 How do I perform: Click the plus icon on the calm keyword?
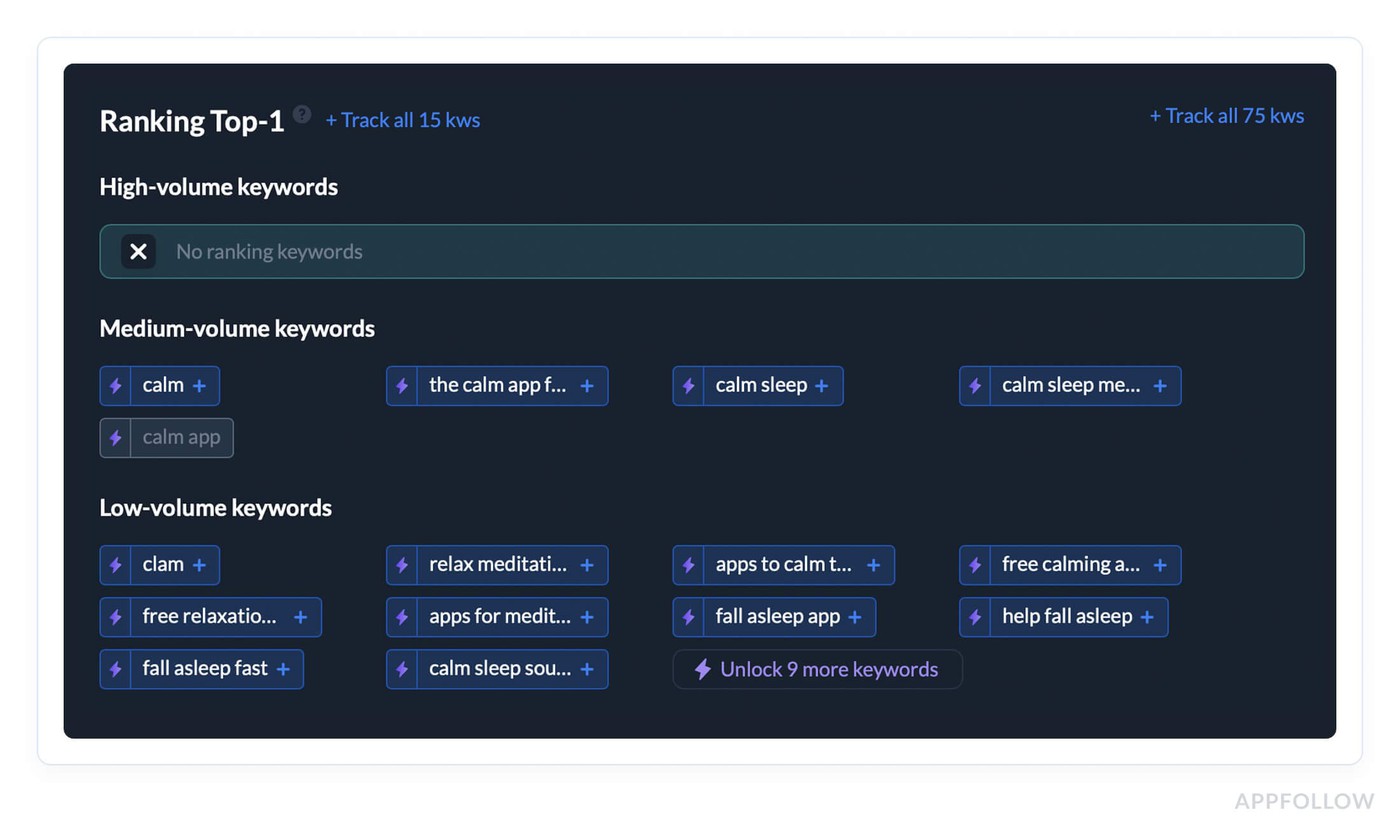tap(199, 386)
